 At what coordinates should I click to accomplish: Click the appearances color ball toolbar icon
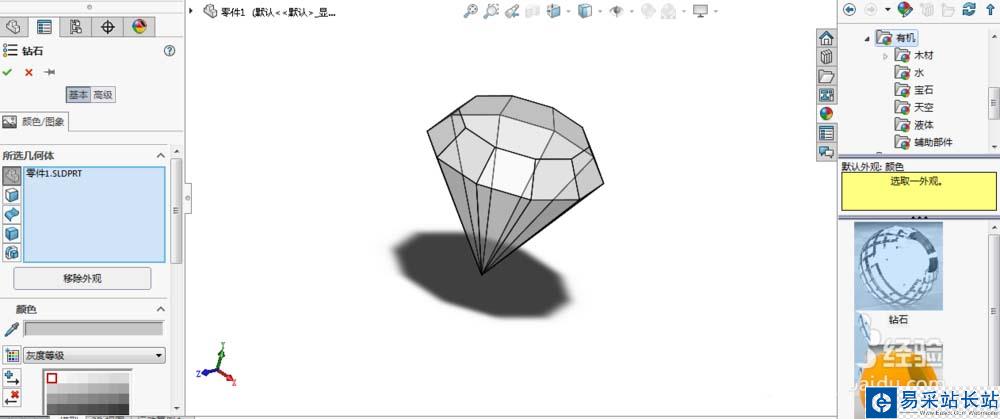coord(905,9)
